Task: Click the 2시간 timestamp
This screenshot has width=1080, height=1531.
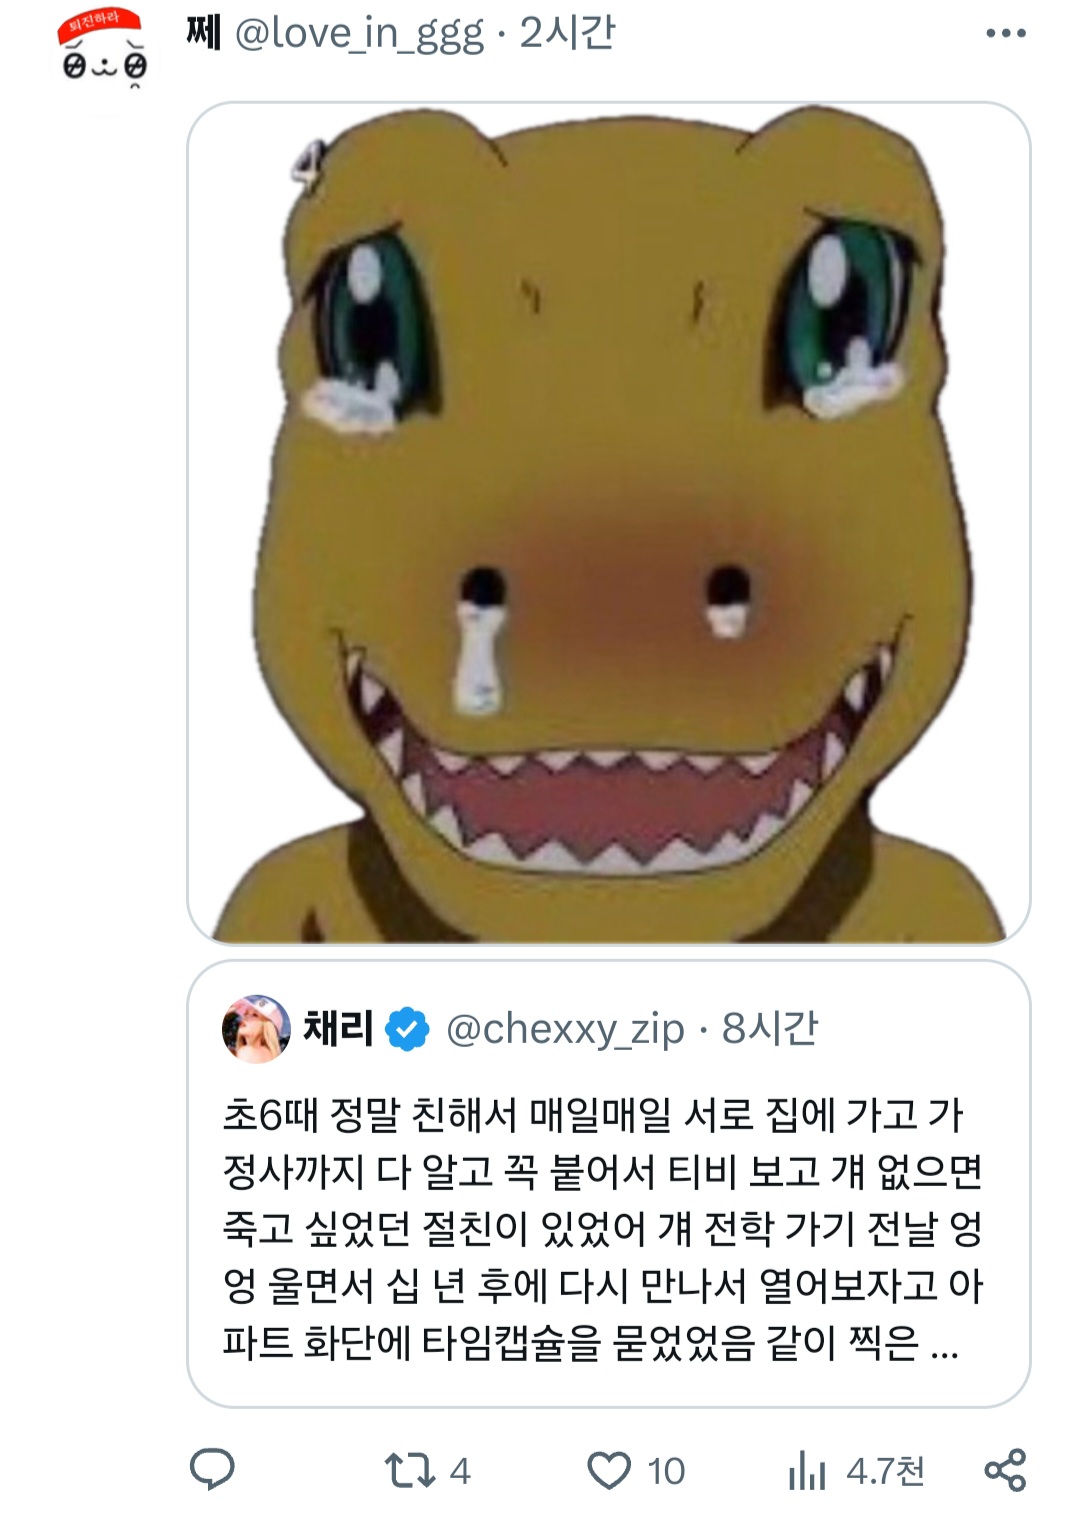Action: pyautogui.click(x=567, y=34)
